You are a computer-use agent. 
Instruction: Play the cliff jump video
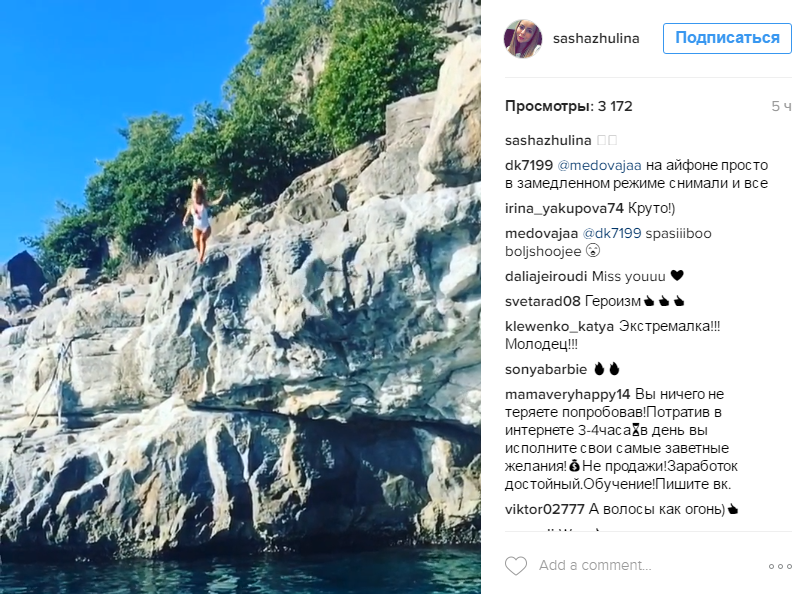[x=240, y=297]
